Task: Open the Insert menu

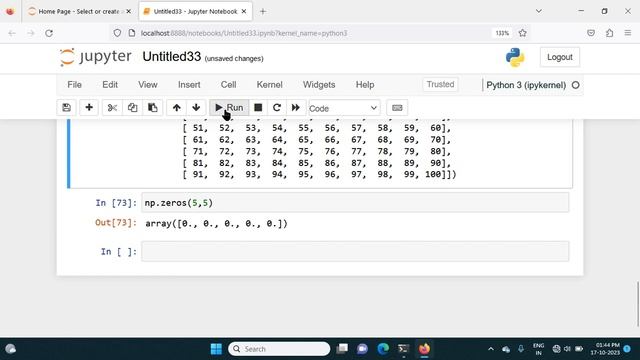Action: coord(189,85)
